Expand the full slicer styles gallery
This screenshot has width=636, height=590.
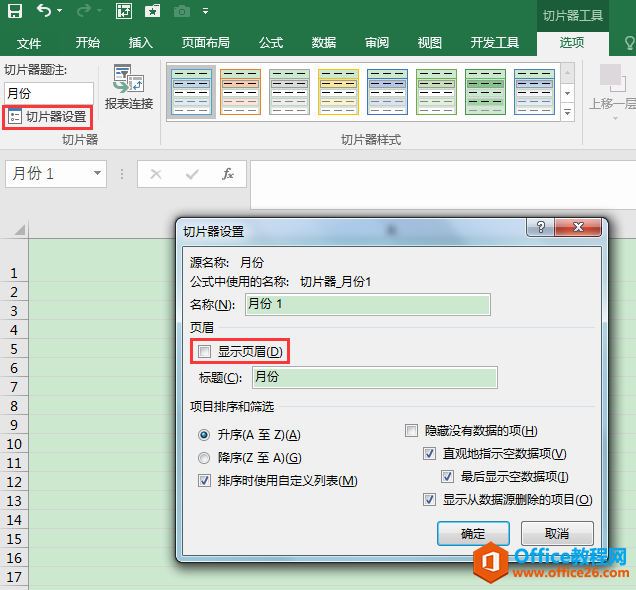(x=568, y=112)
